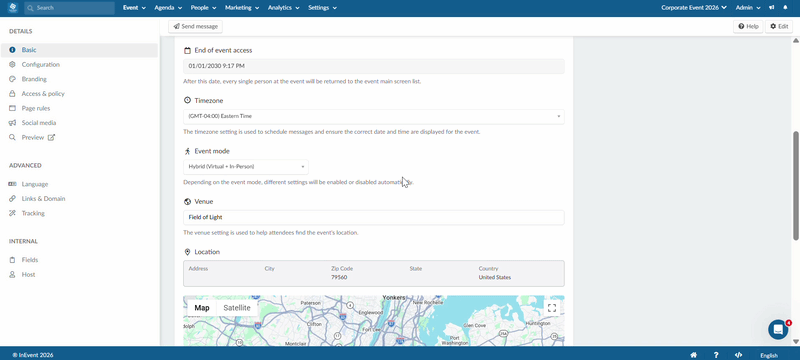Image resolution: width=800 pixels, height=360 pixels.
Task: Click the top Search field
Action: [x=69, y=8]
